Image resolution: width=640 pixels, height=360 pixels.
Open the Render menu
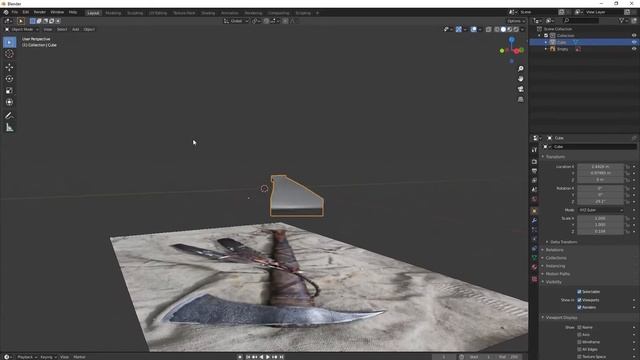(40, 12)
